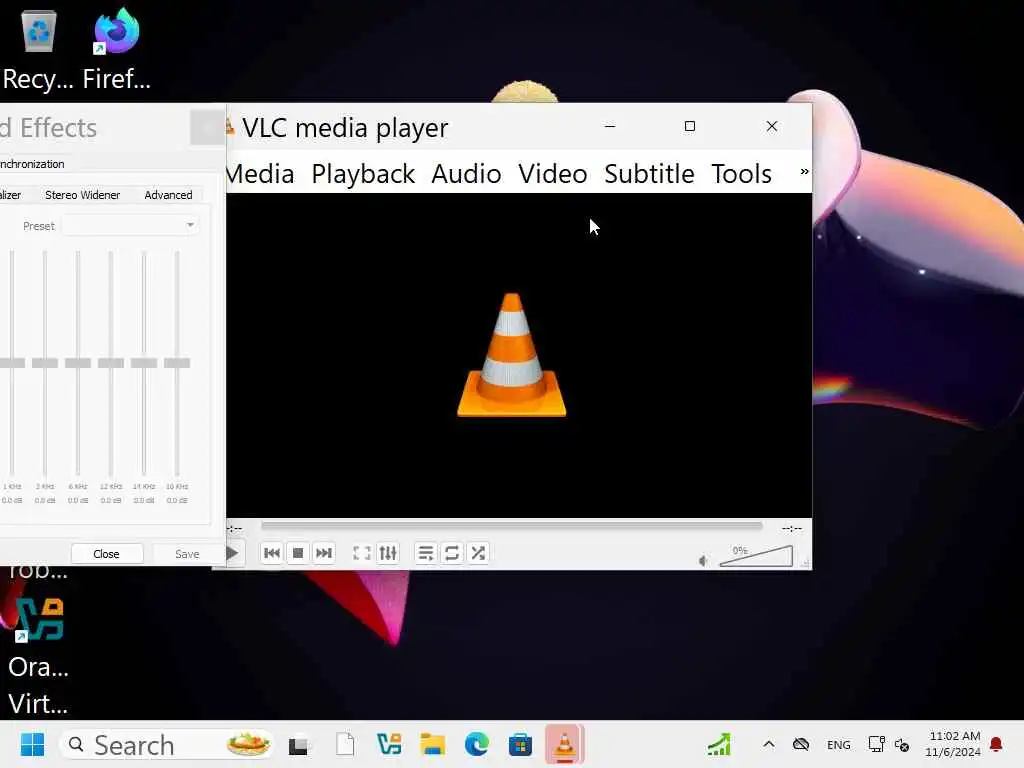
Task: Open File Explorer from taskbar
Action: [432, 744]
